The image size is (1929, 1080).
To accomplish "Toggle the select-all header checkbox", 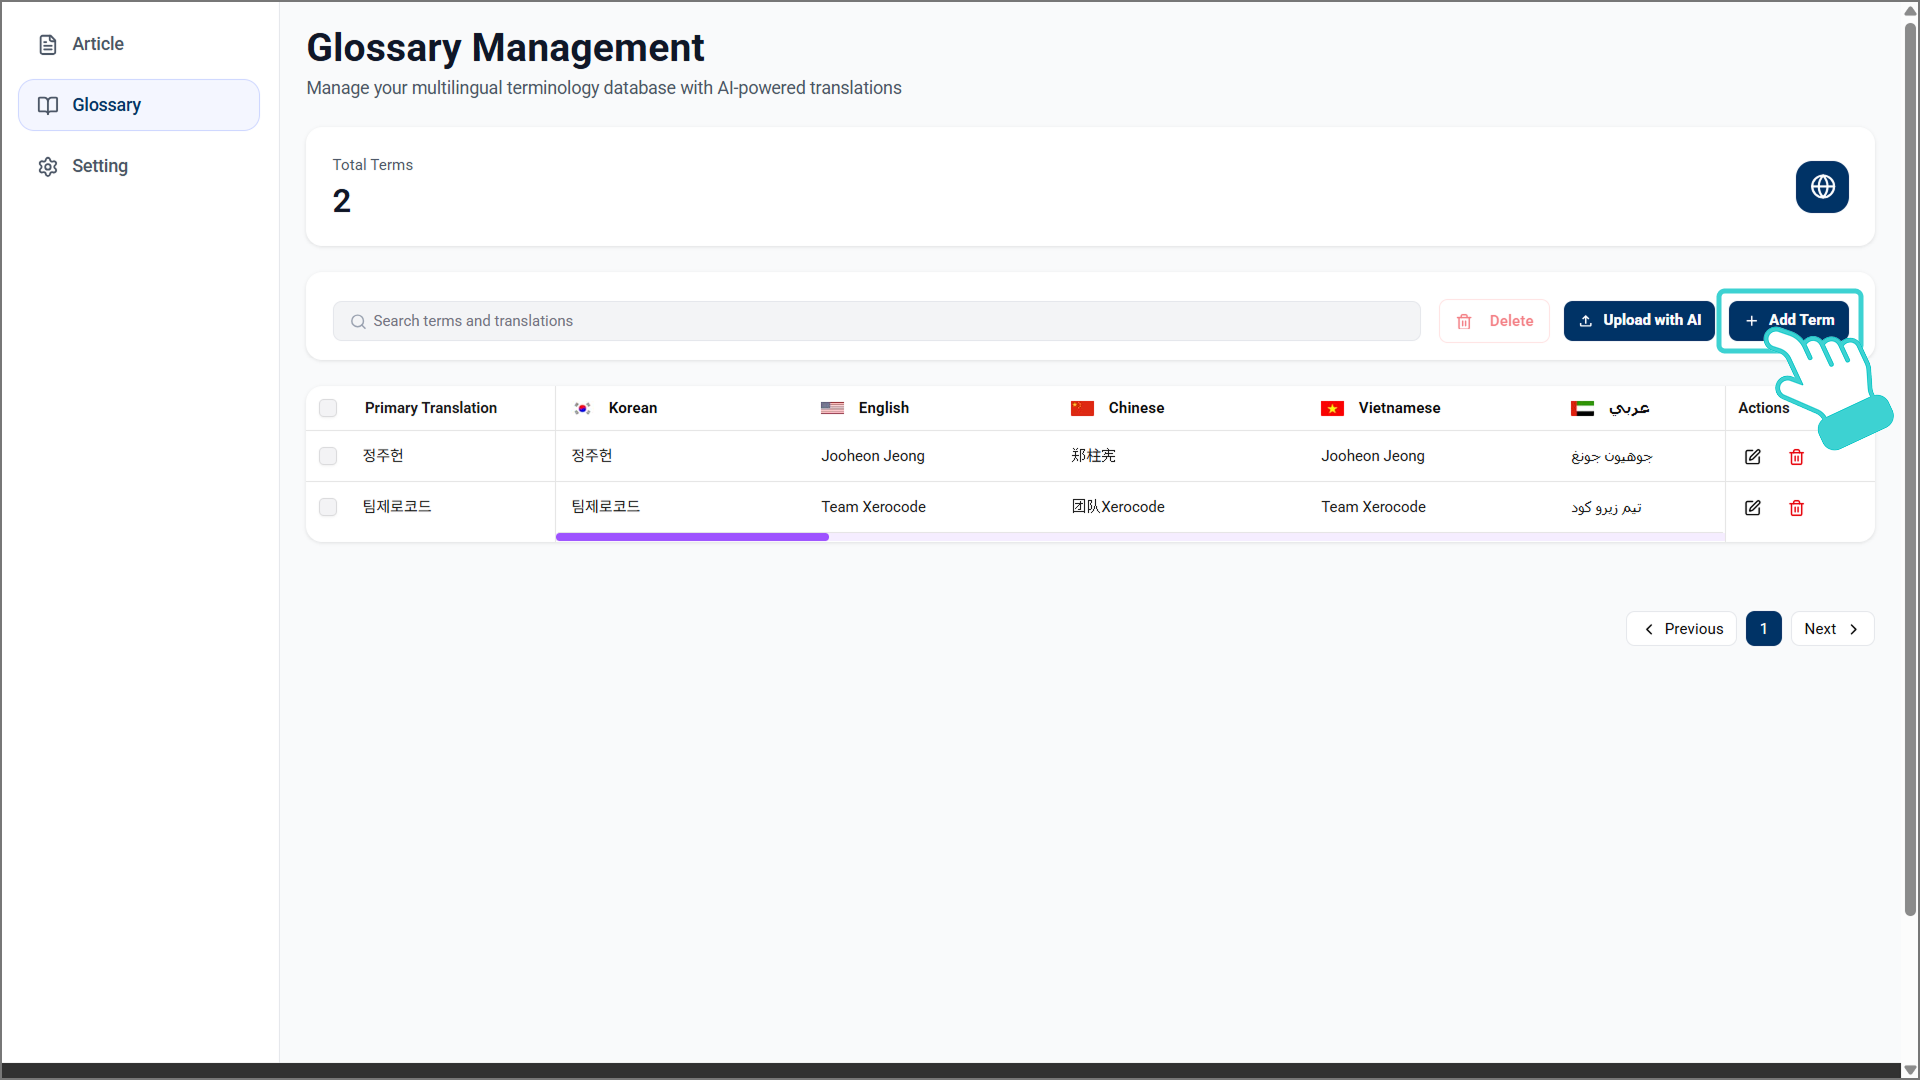I will [328, 408].
